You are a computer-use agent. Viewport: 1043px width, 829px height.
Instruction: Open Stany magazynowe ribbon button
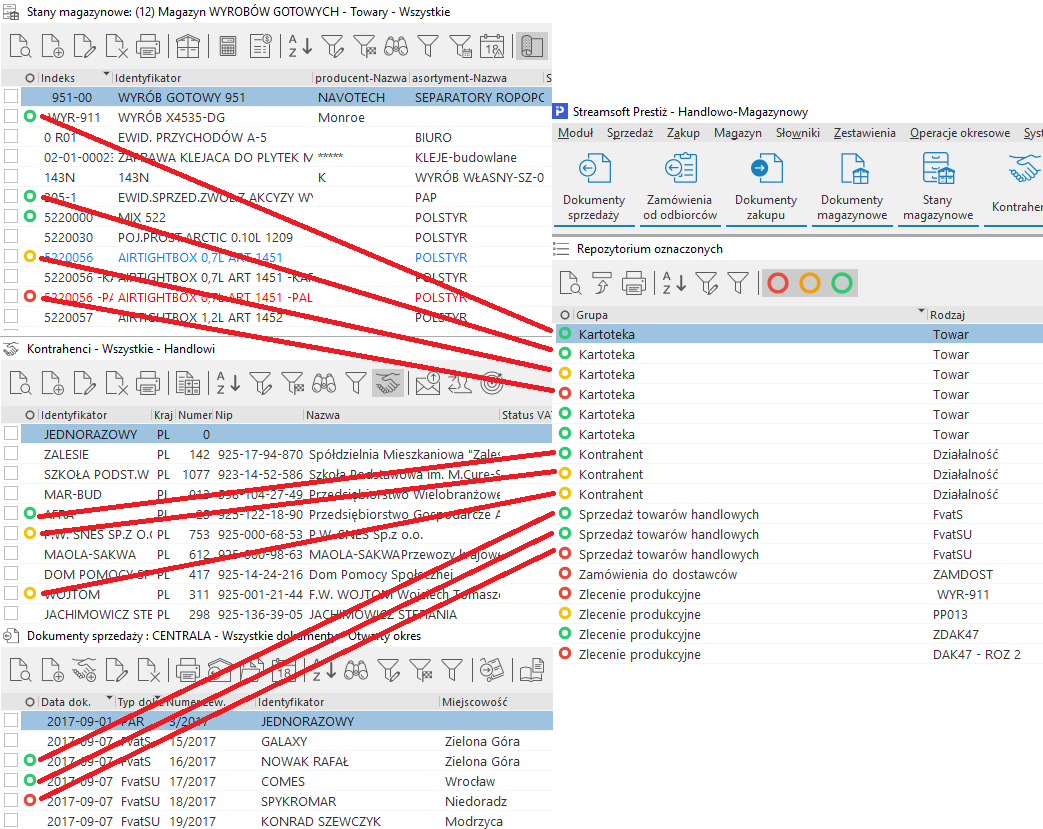[938, 188]
